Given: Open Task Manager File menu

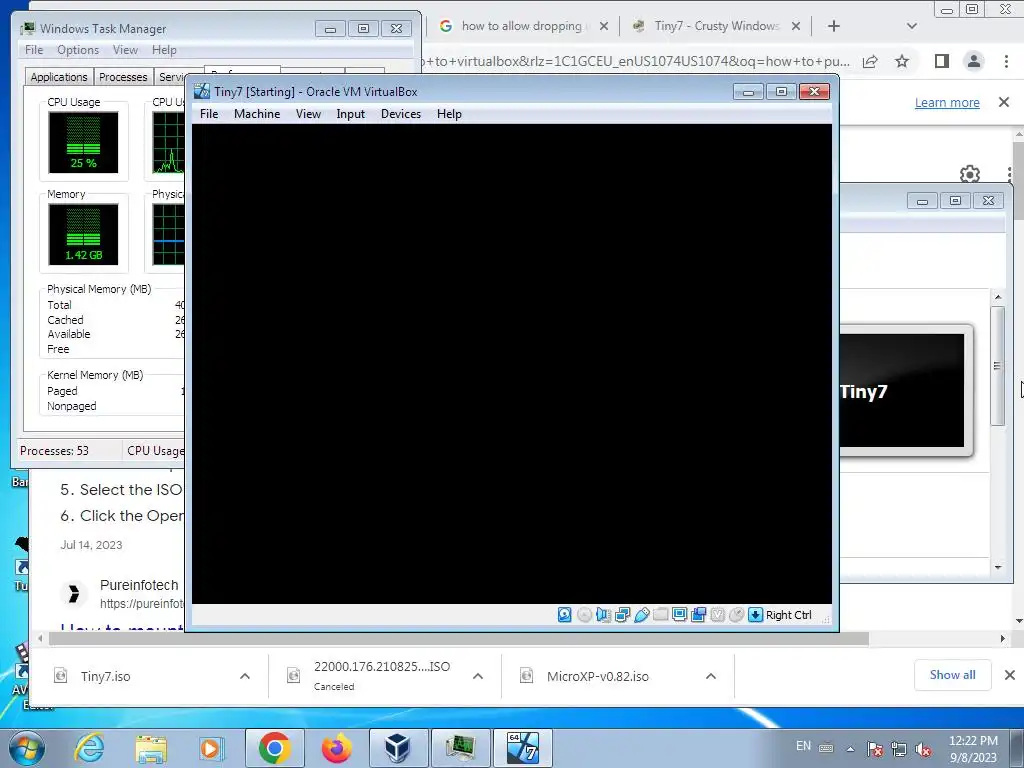Looking at the screenshot, I should click(34, 50).
